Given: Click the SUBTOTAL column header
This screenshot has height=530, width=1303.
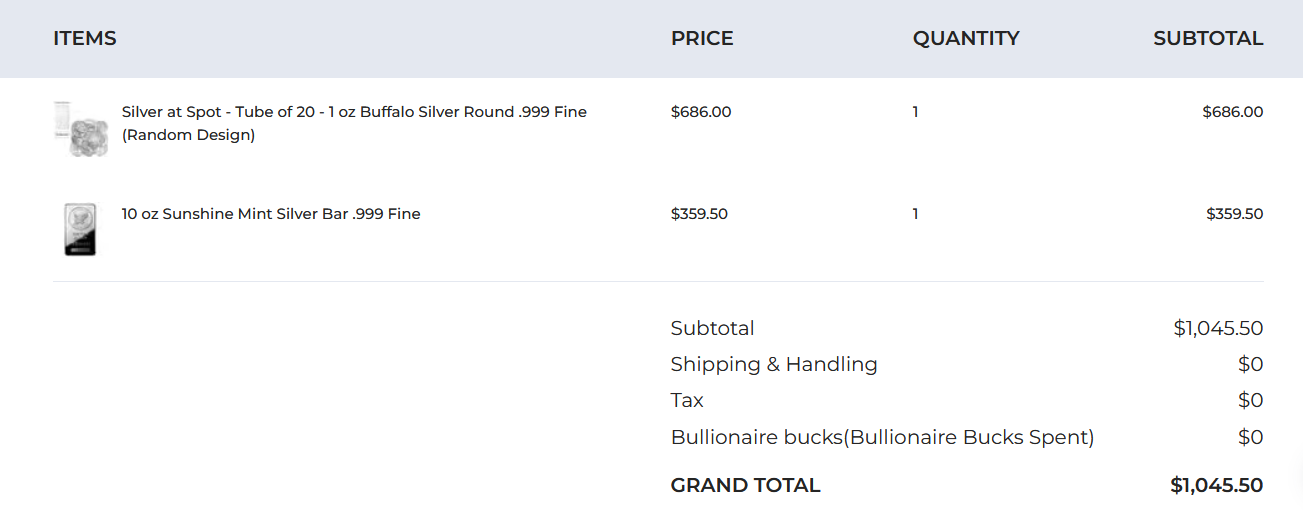Looking at the screenshot, I should point(1208,39).
